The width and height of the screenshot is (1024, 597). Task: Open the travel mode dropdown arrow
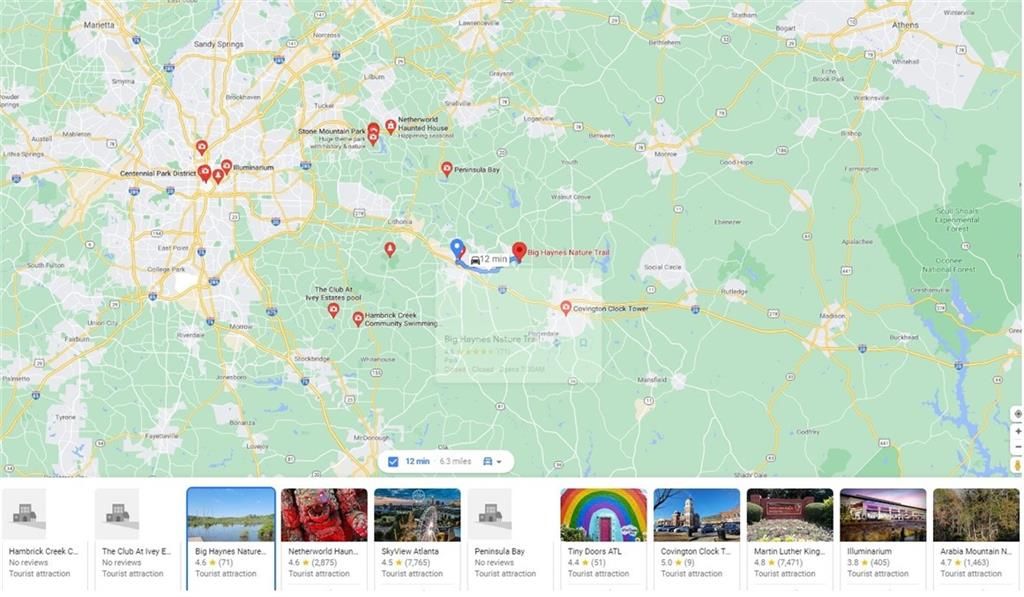coord(499,462)
